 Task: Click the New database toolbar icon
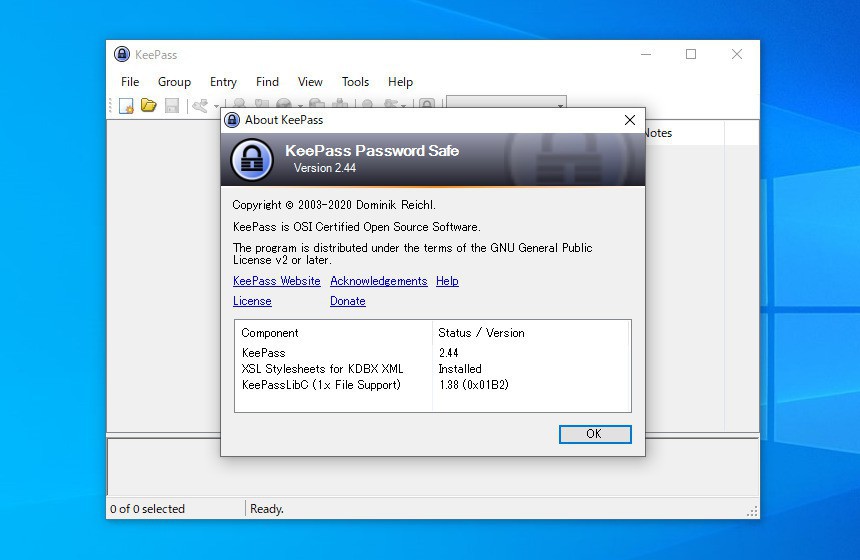pyautogui.click(x=126, y=106)
